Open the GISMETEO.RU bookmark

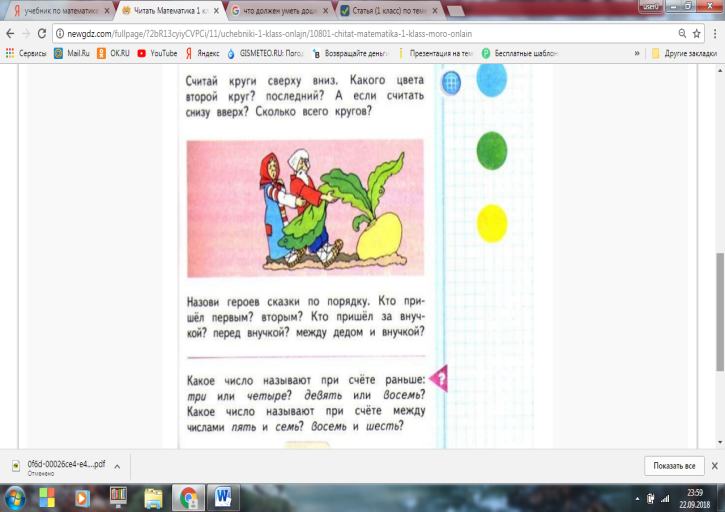(265, 53)
